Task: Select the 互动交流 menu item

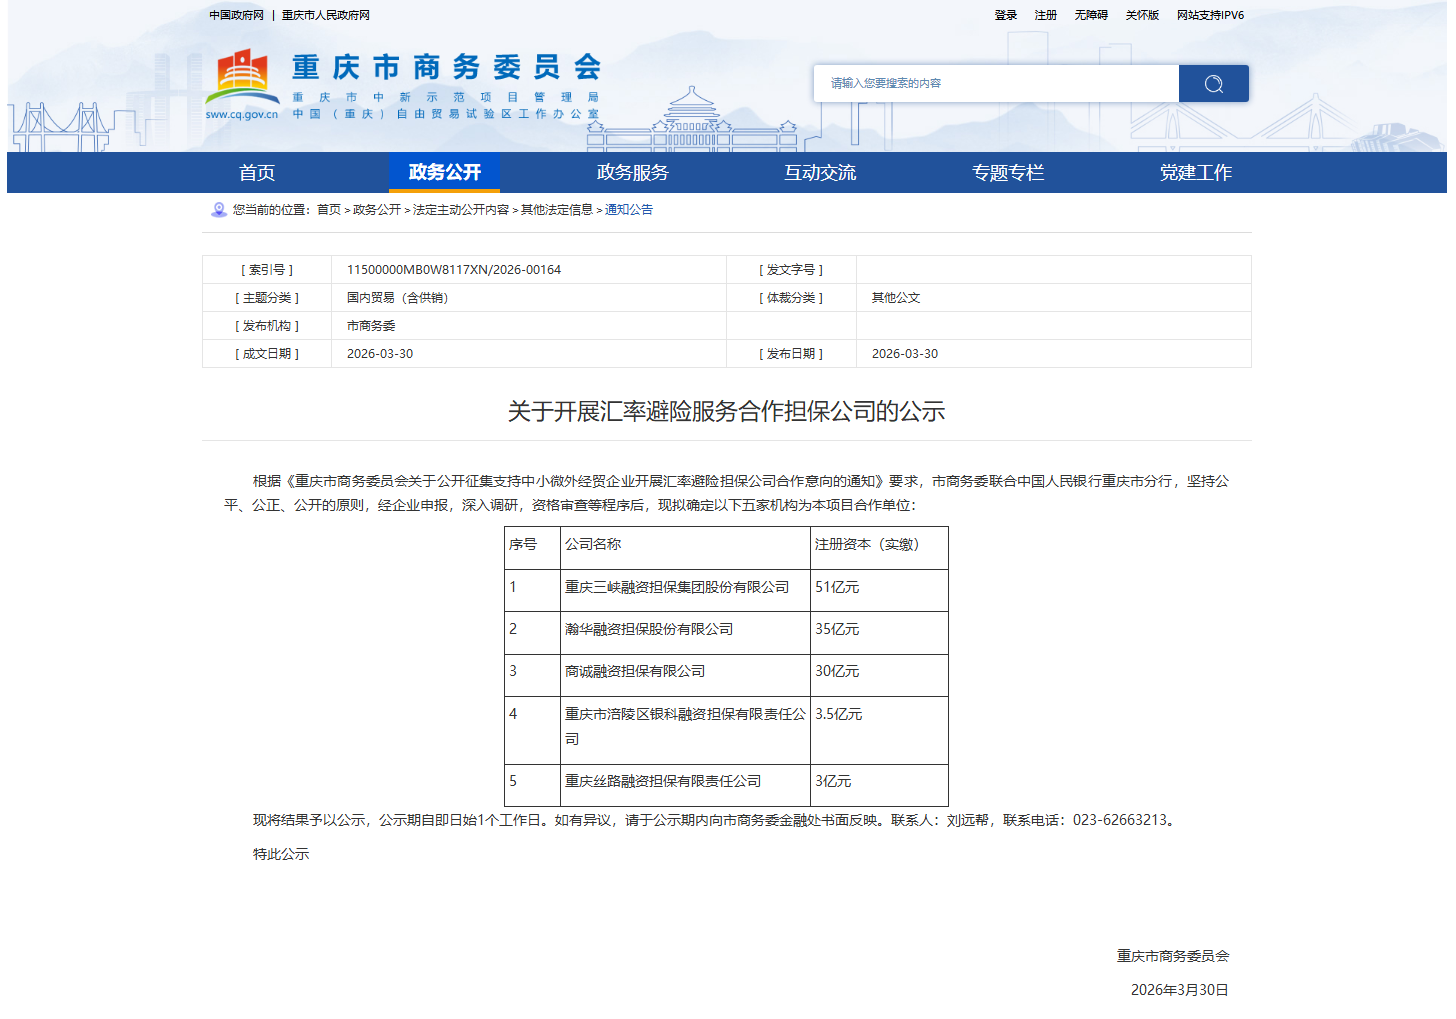Action: click(820, 172)
